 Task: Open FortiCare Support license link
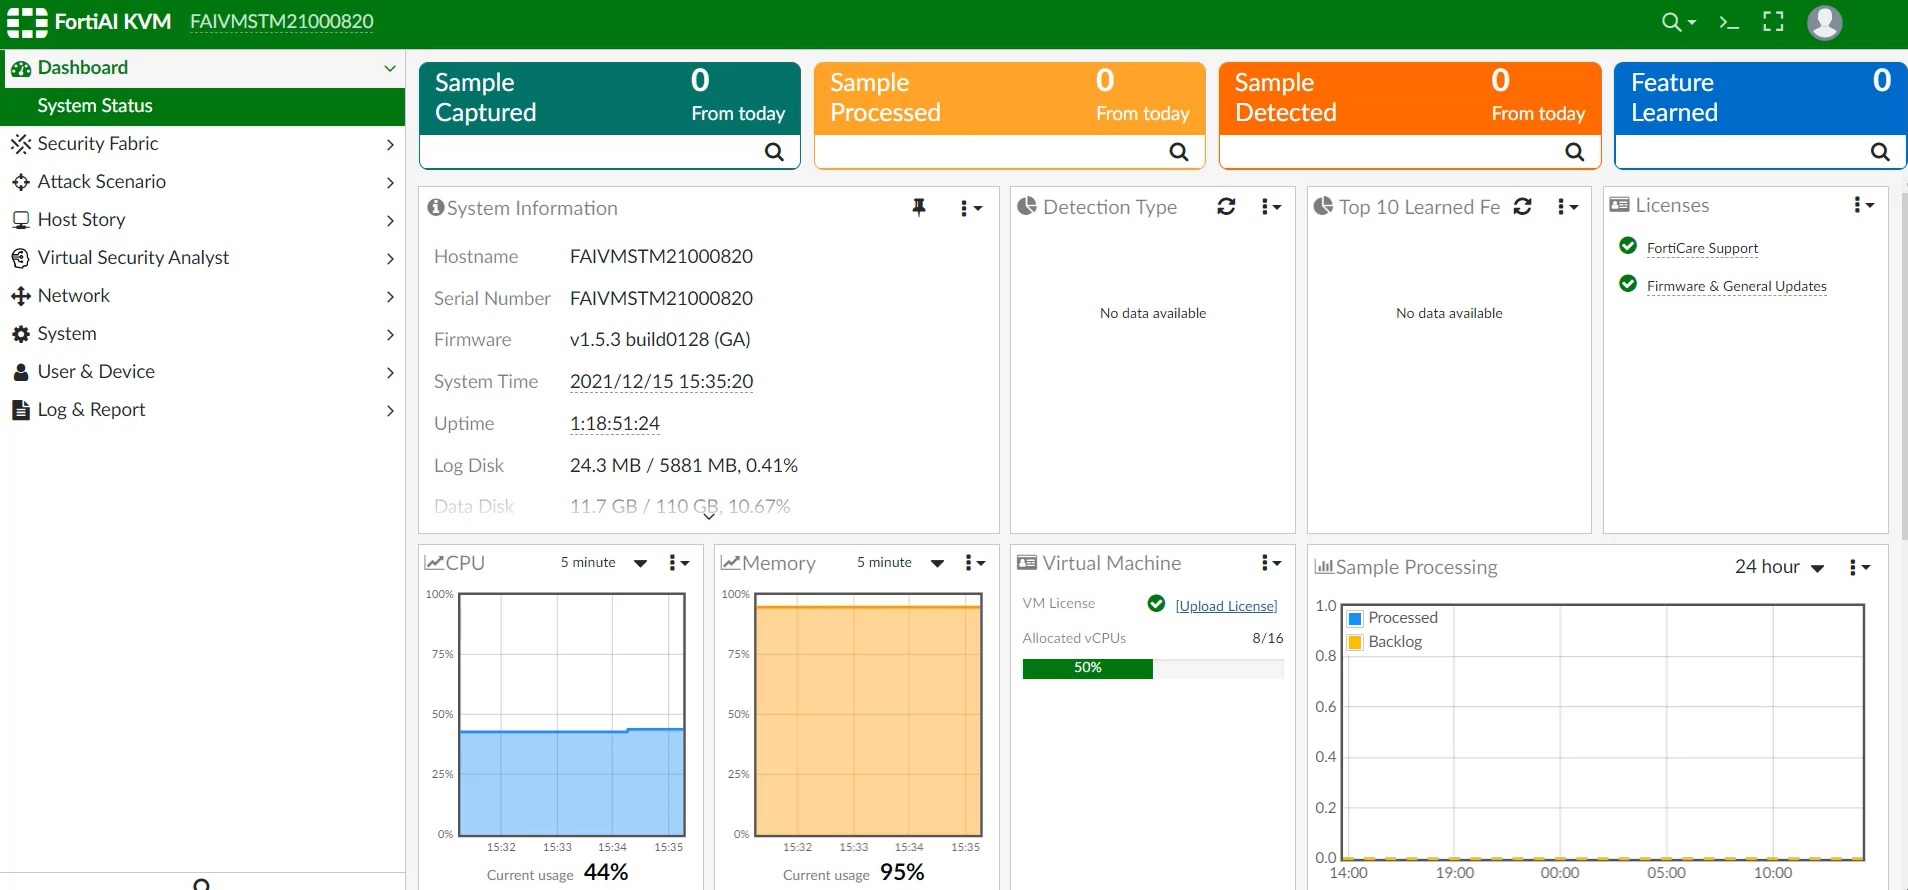pyautogui.click(x=1702, y=248)
